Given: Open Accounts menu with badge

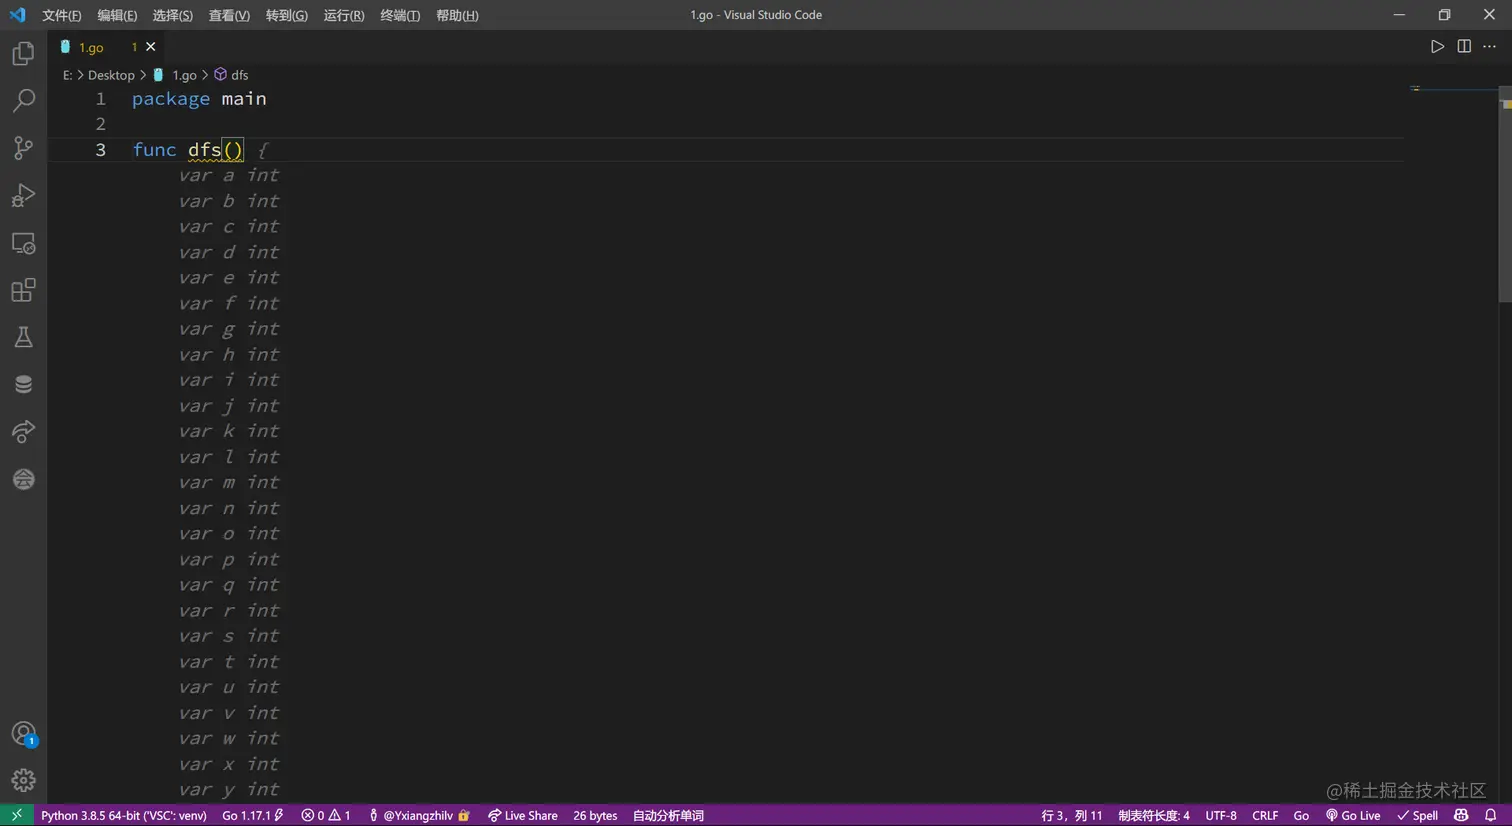Looking at the screenshot, I should click(23, 734).
